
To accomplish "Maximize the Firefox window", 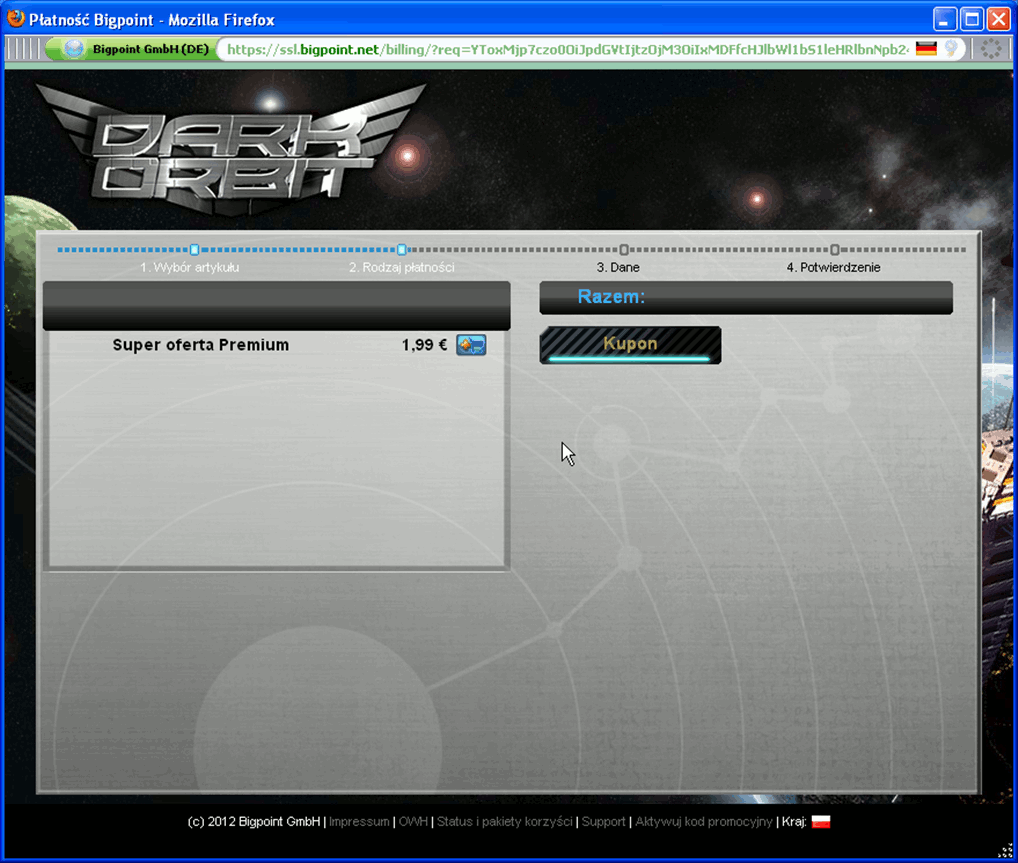I will 972,19.
